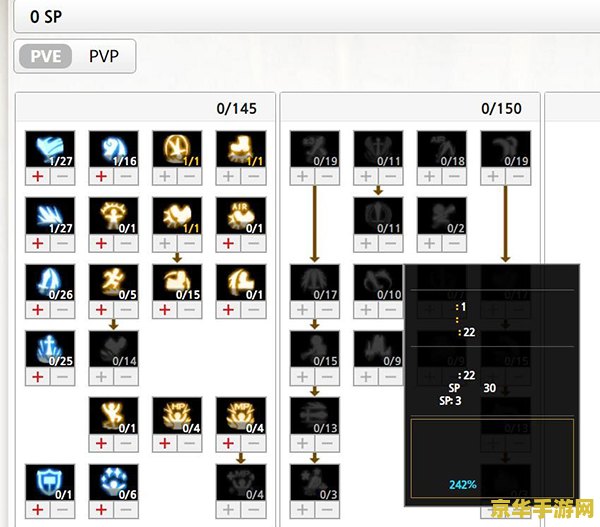Select the greyed skill icon labeled 0/9

pyautogui.click(x=378, y=349)
